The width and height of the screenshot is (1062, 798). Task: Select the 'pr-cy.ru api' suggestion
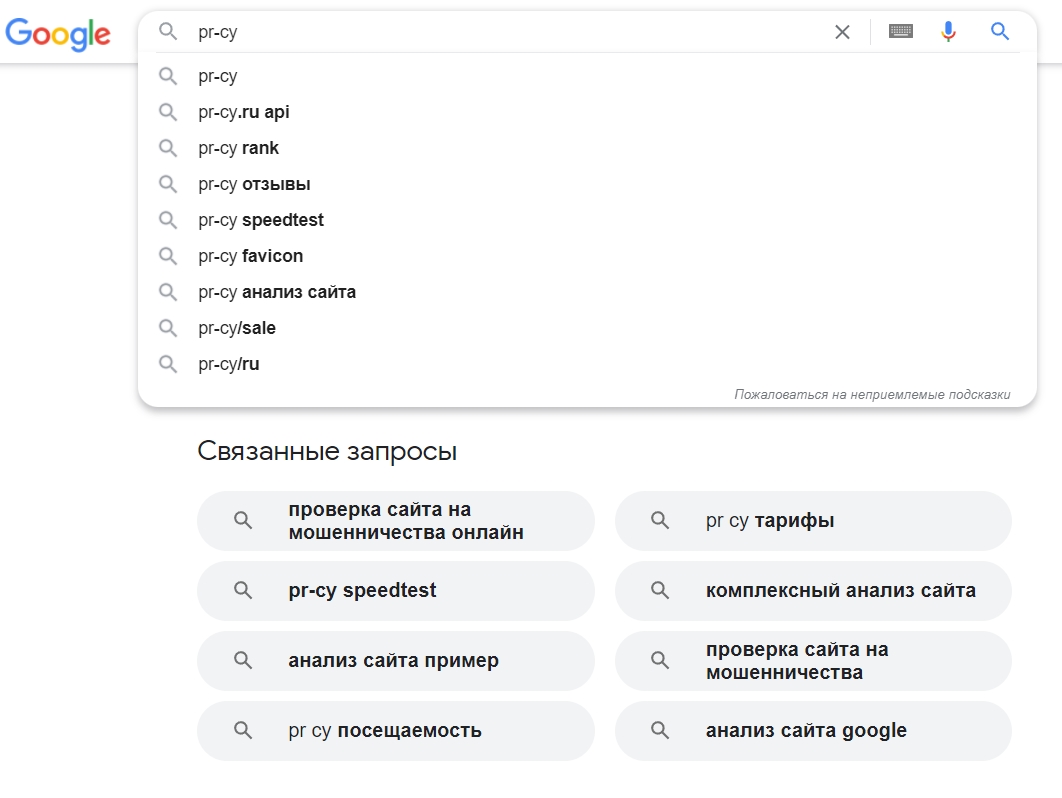pos(243,111)
